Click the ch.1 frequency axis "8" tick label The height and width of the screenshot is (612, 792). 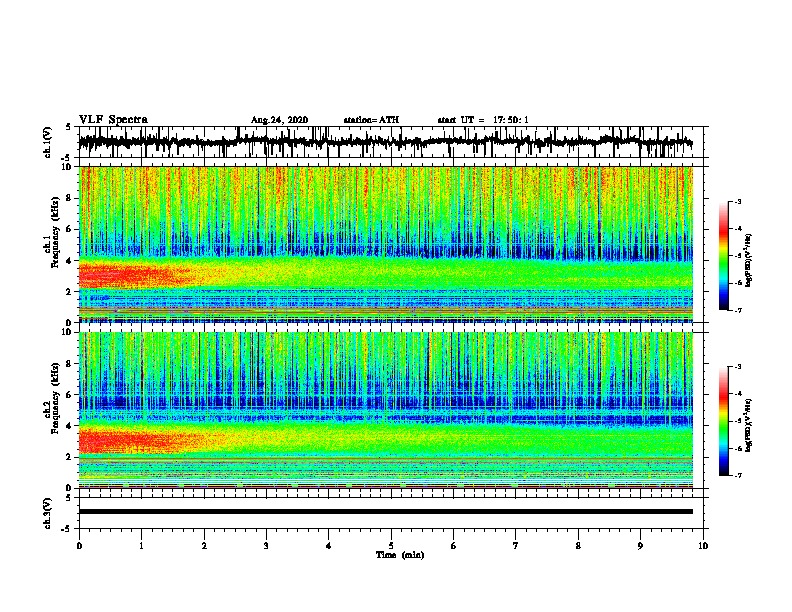point(69,198)
